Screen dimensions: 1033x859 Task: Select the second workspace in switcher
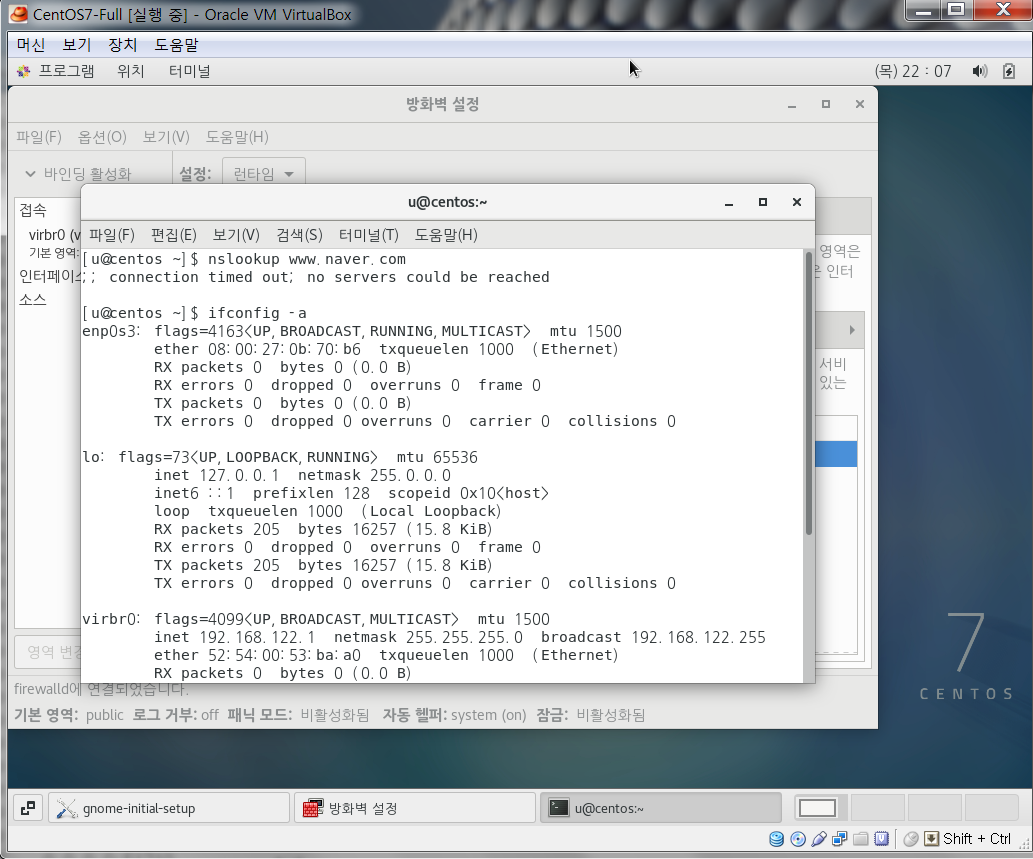point(878,808)
